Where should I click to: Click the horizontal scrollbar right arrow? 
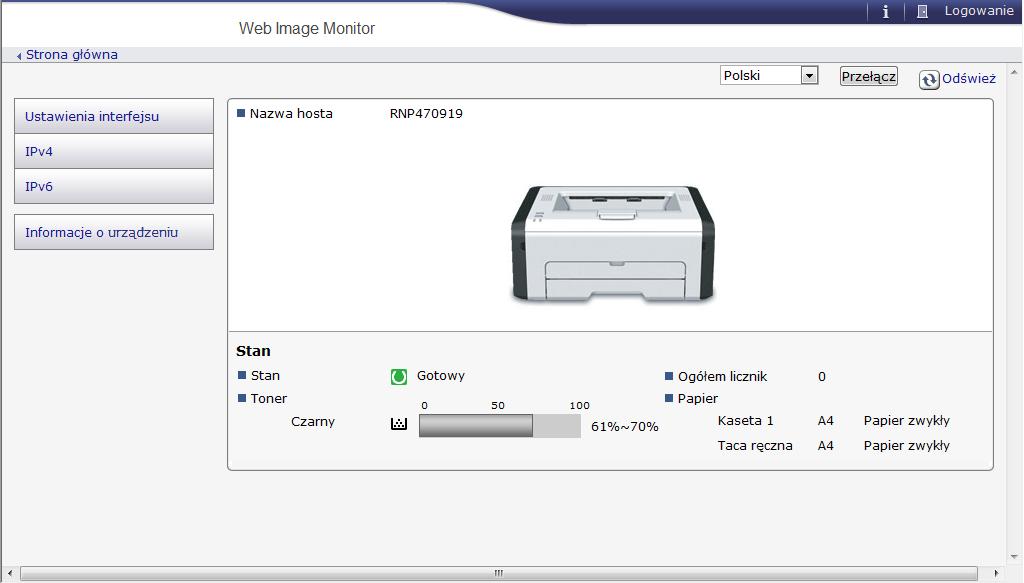pos(996,573)
